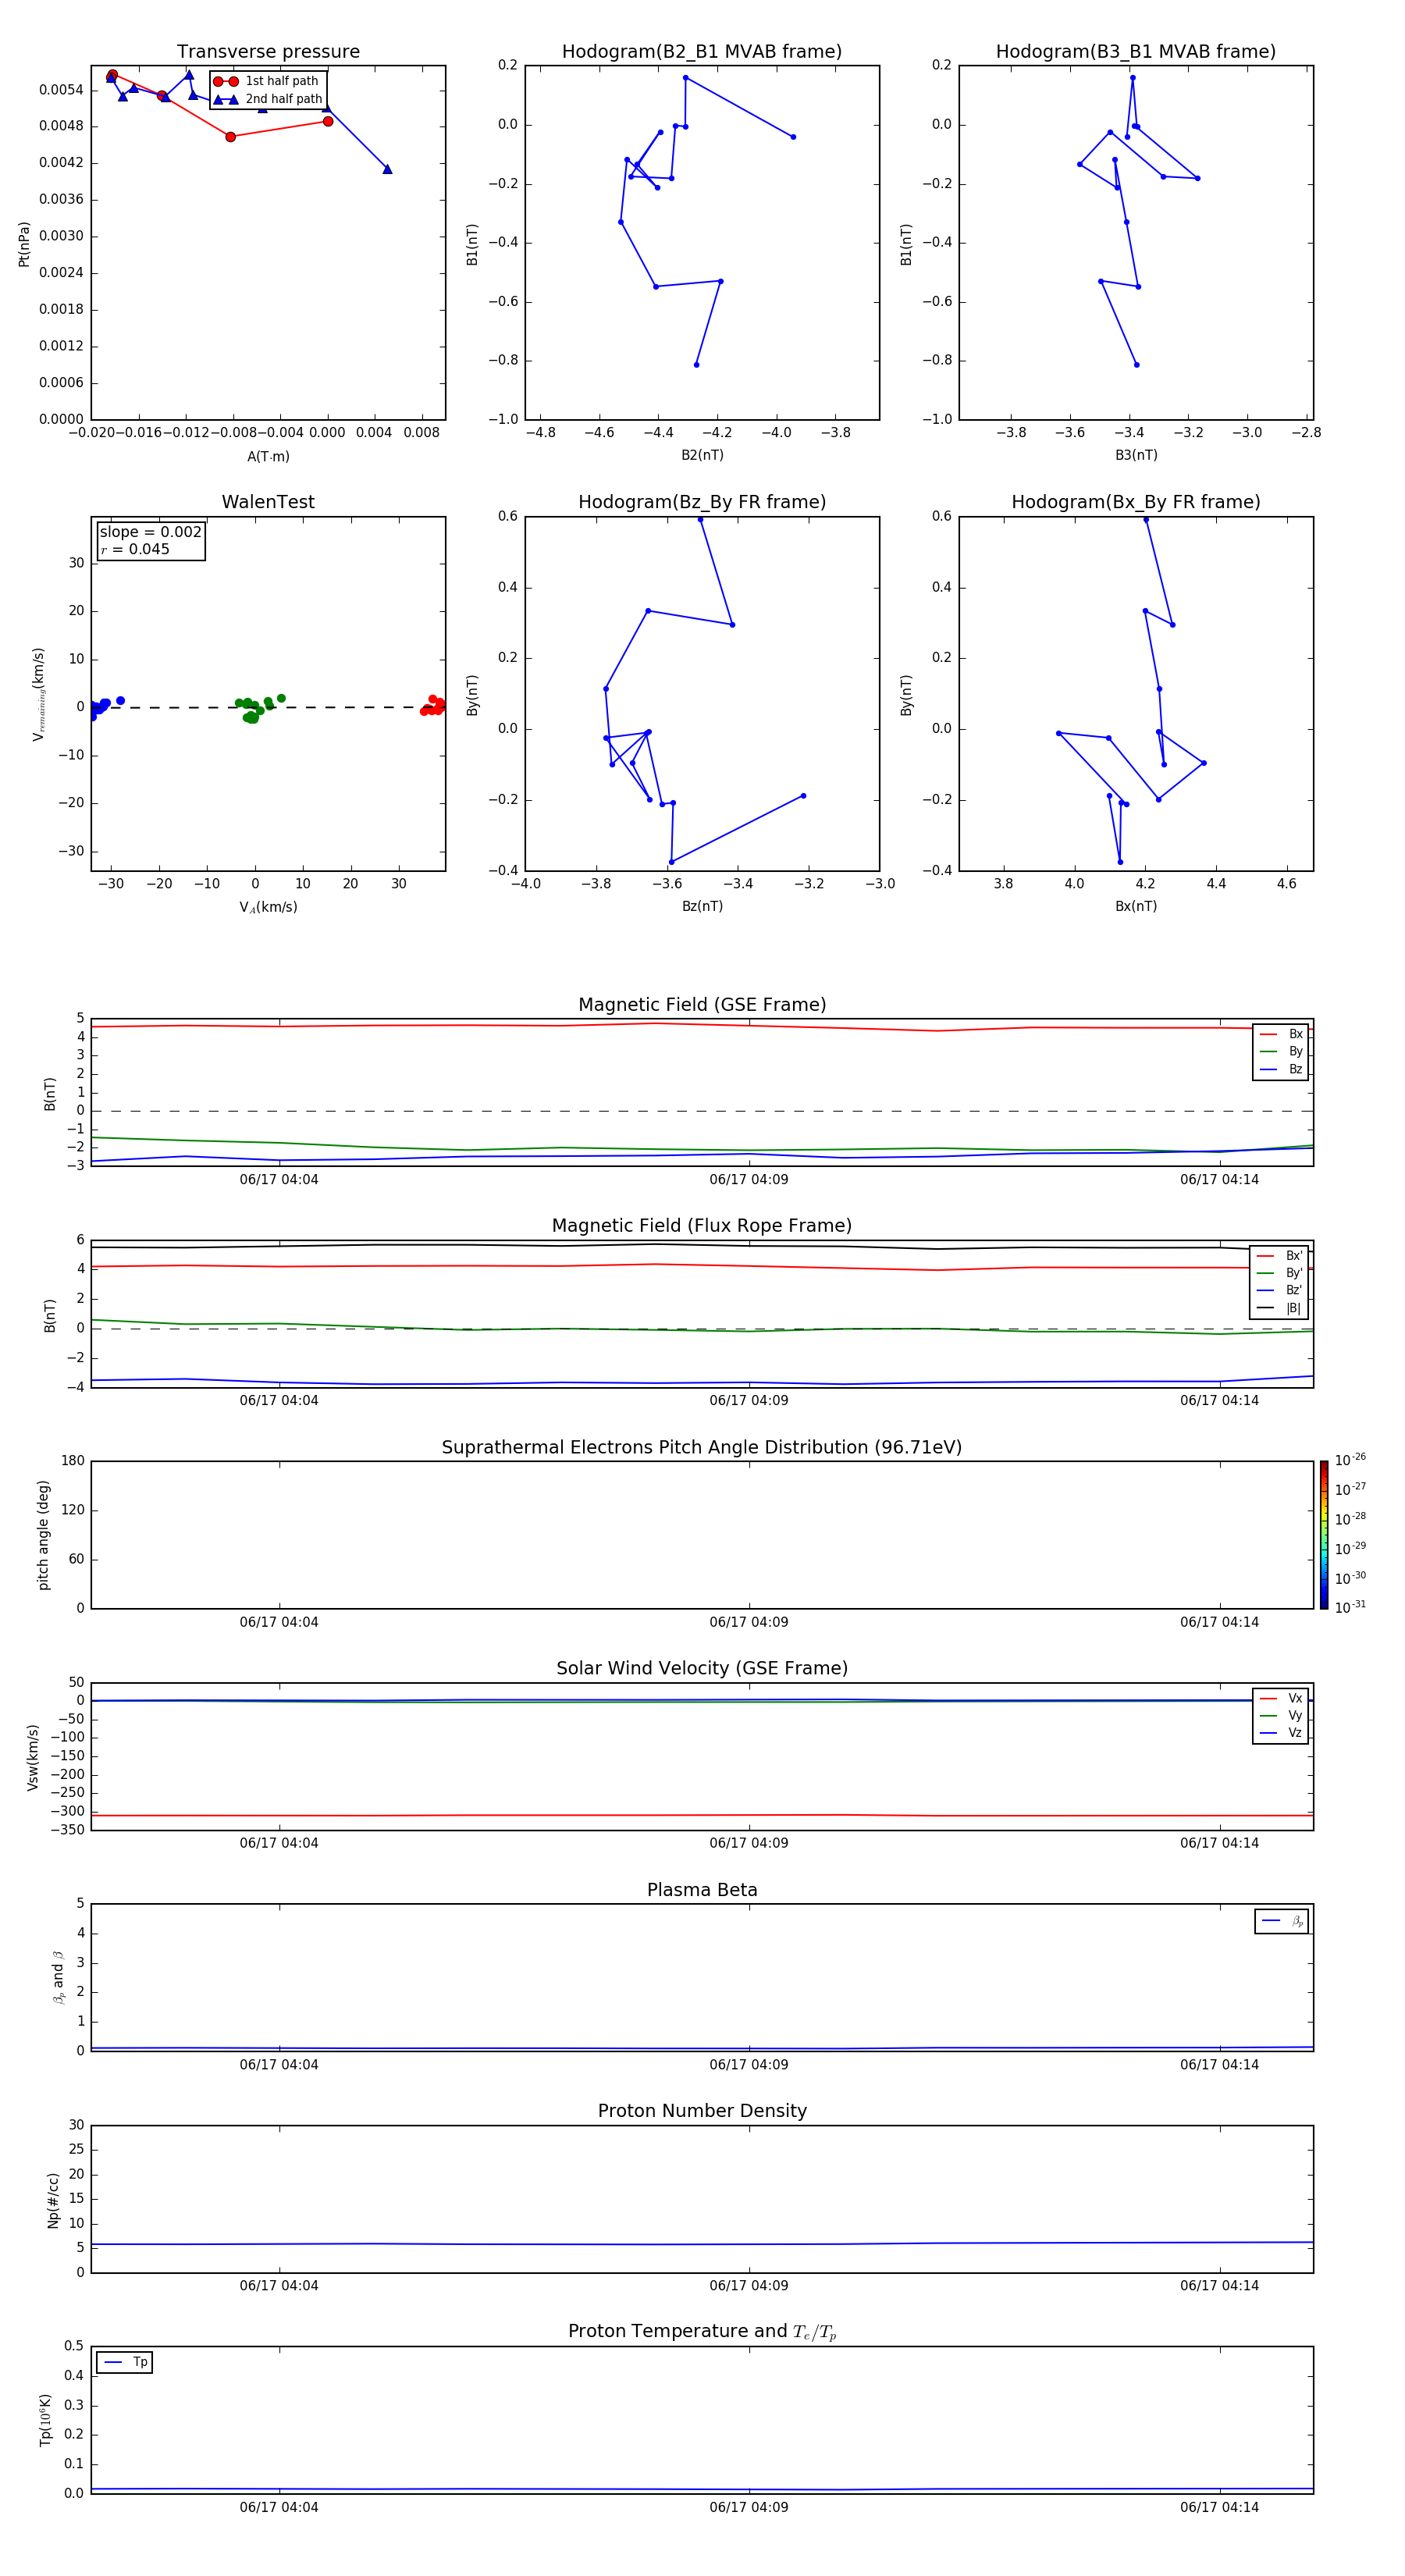
Task: Click the "Plasma Beta" plot title
Action: (702, 1891)
